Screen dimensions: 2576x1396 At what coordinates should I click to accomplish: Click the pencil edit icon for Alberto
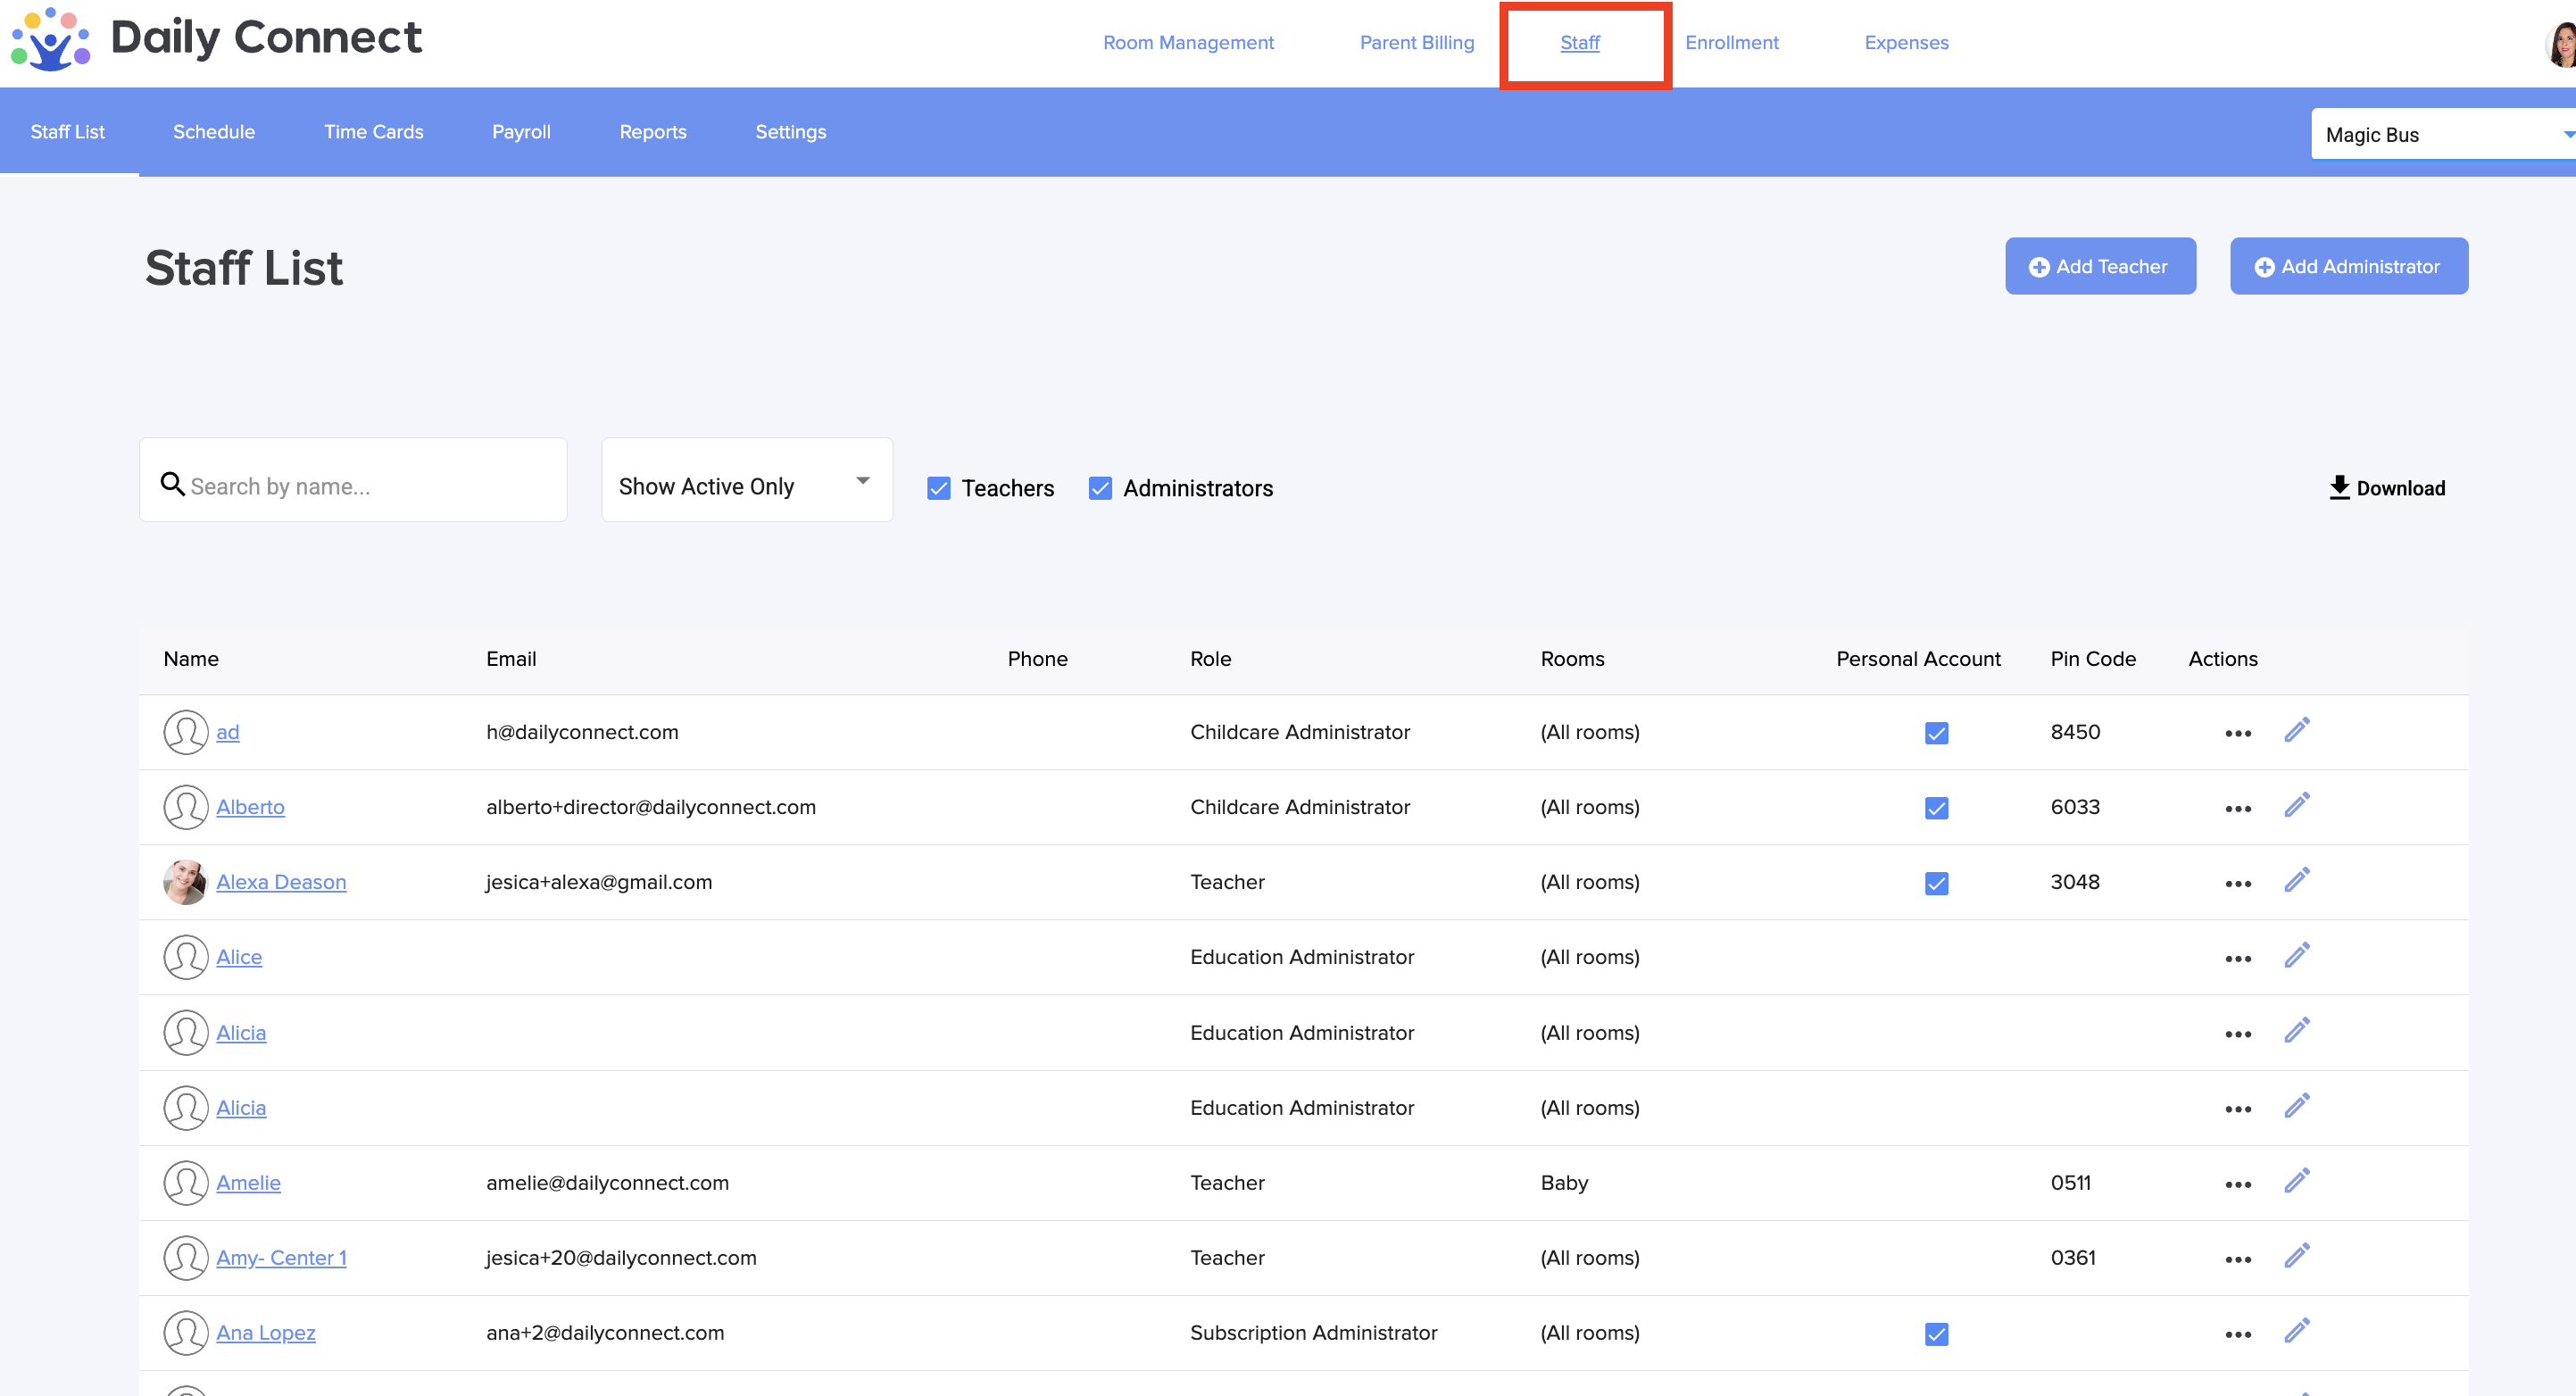coord(2296,805)
